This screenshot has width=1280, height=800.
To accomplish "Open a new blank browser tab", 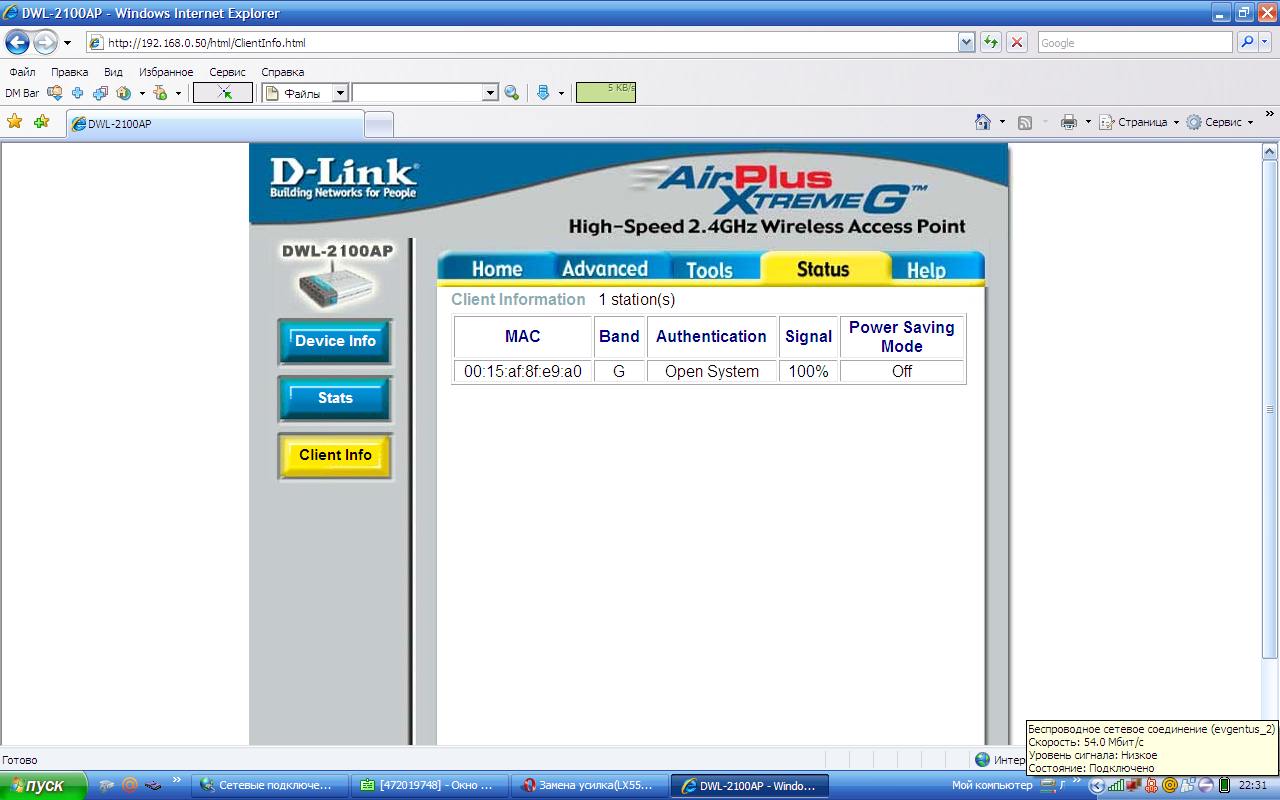I will [379, 124].
